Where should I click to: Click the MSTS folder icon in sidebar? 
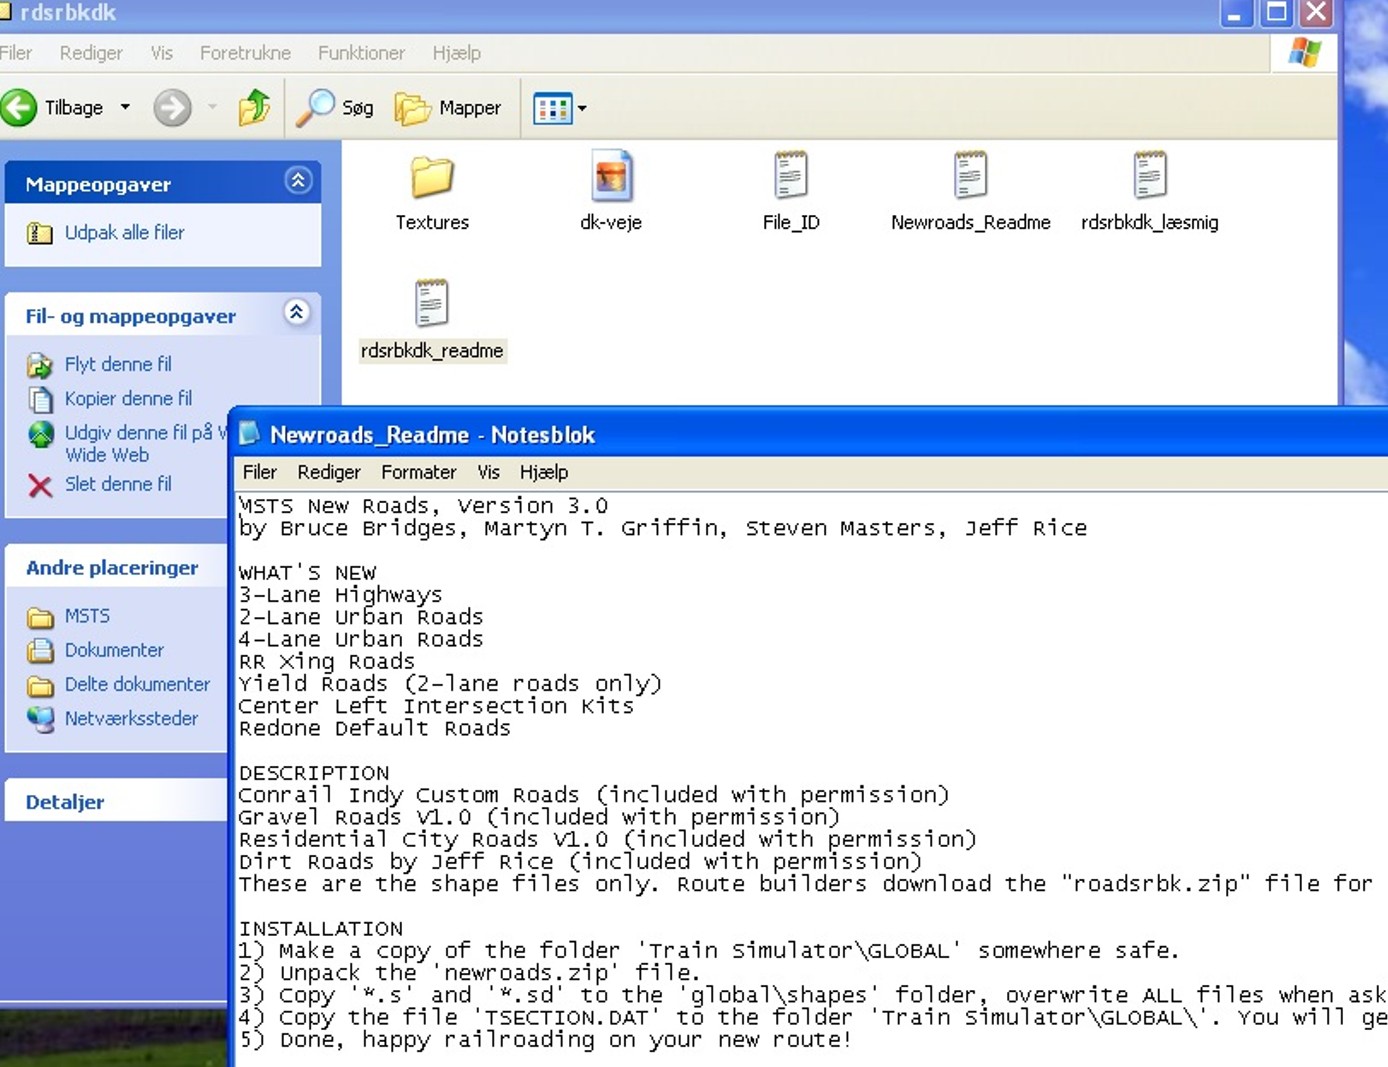click(40, 617)
